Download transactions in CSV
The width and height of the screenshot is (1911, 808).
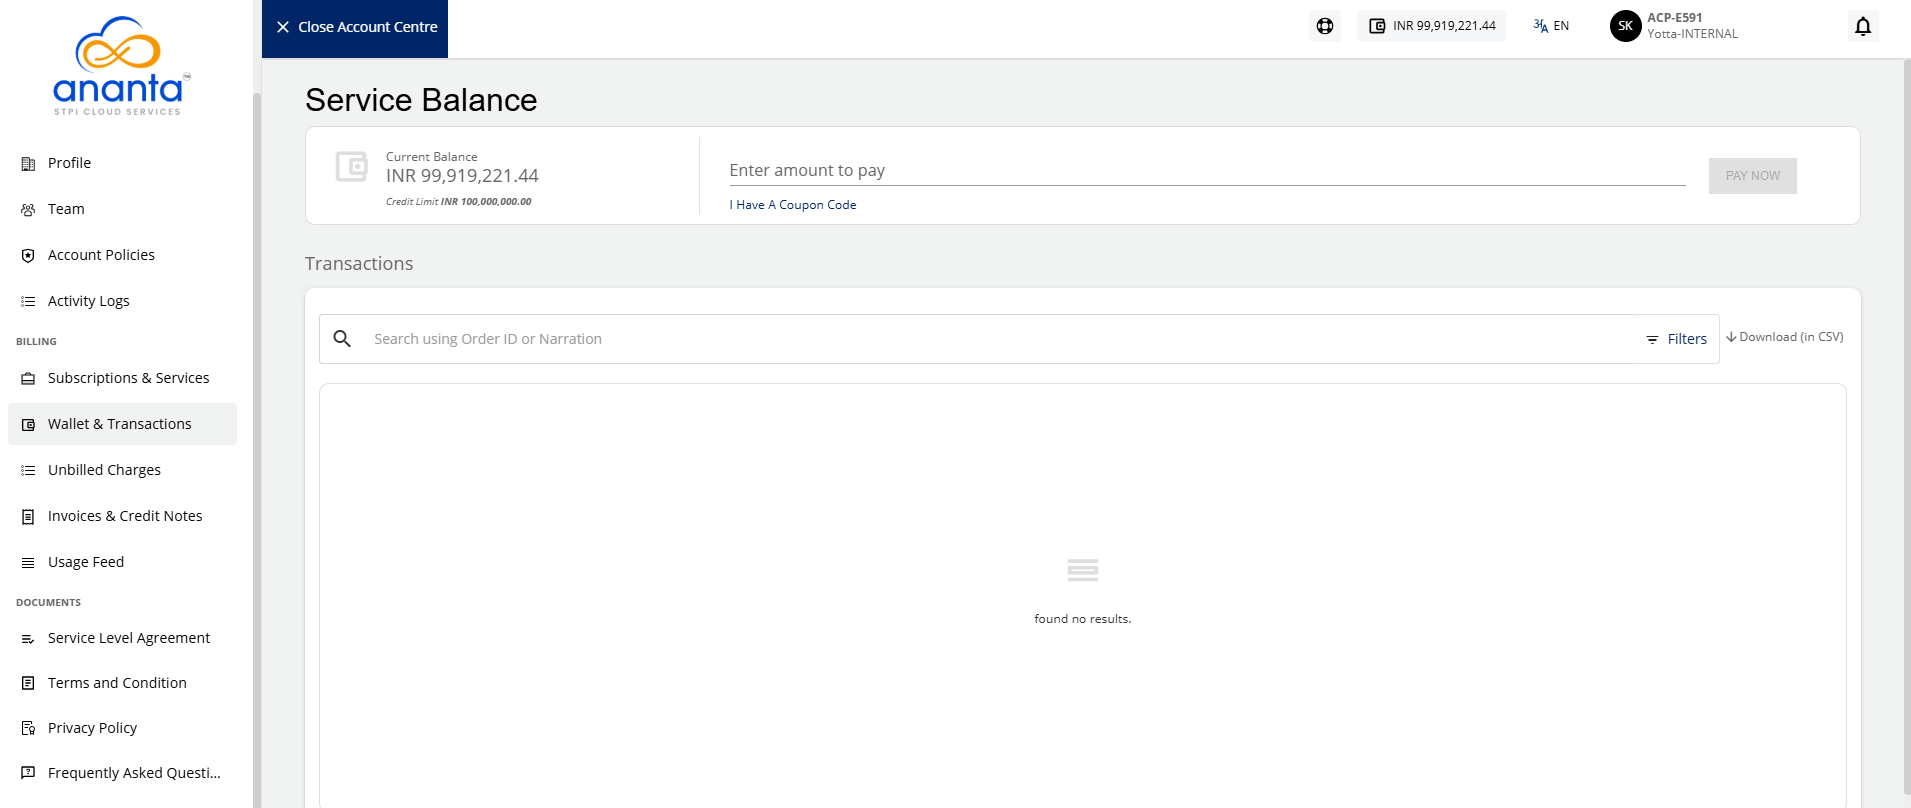pos(1785,337)
